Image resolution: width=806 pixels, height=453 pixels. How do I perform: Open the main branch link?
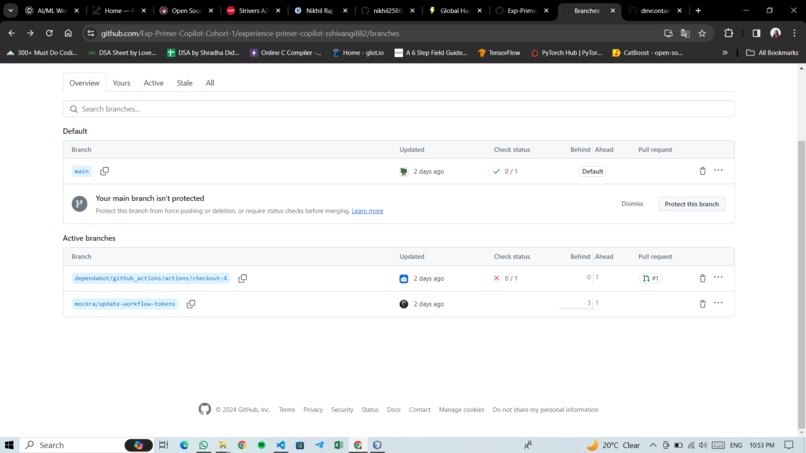tap(81, 171)
